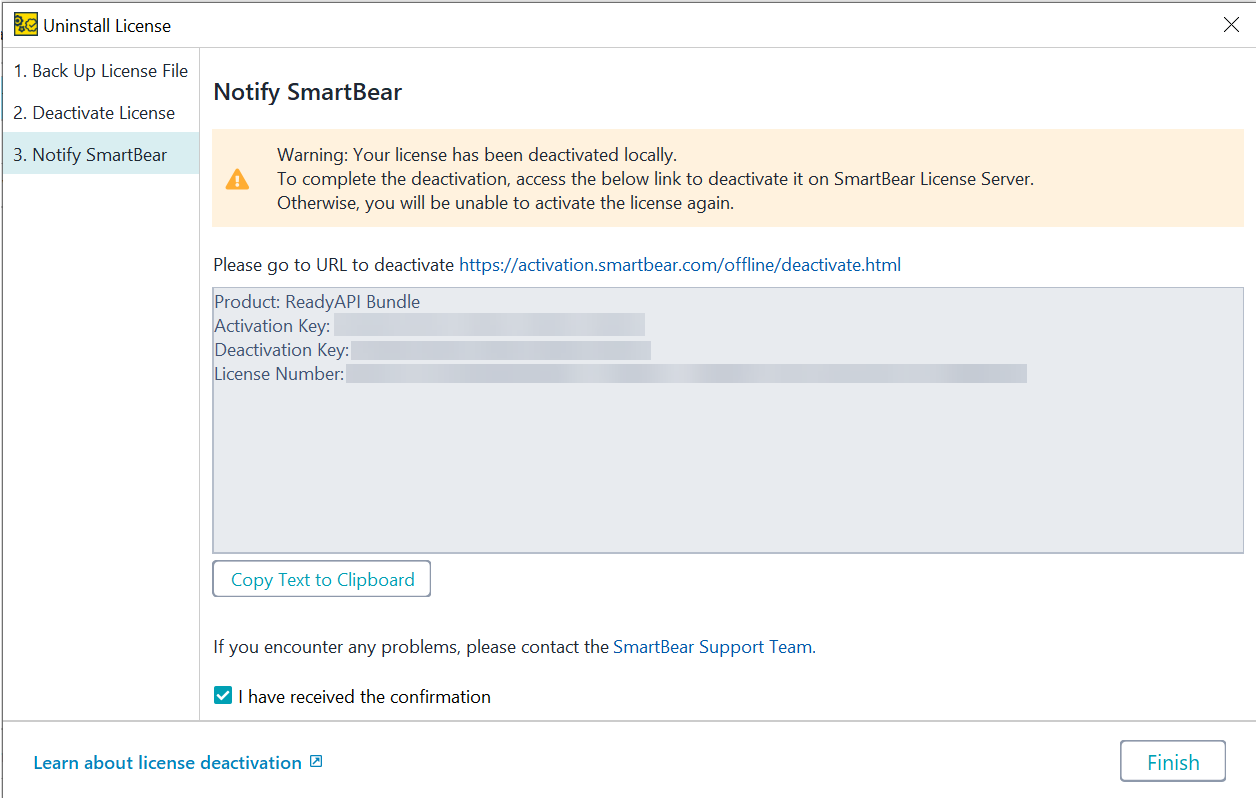Click the external-link icon beside license deactivation link

316,761
